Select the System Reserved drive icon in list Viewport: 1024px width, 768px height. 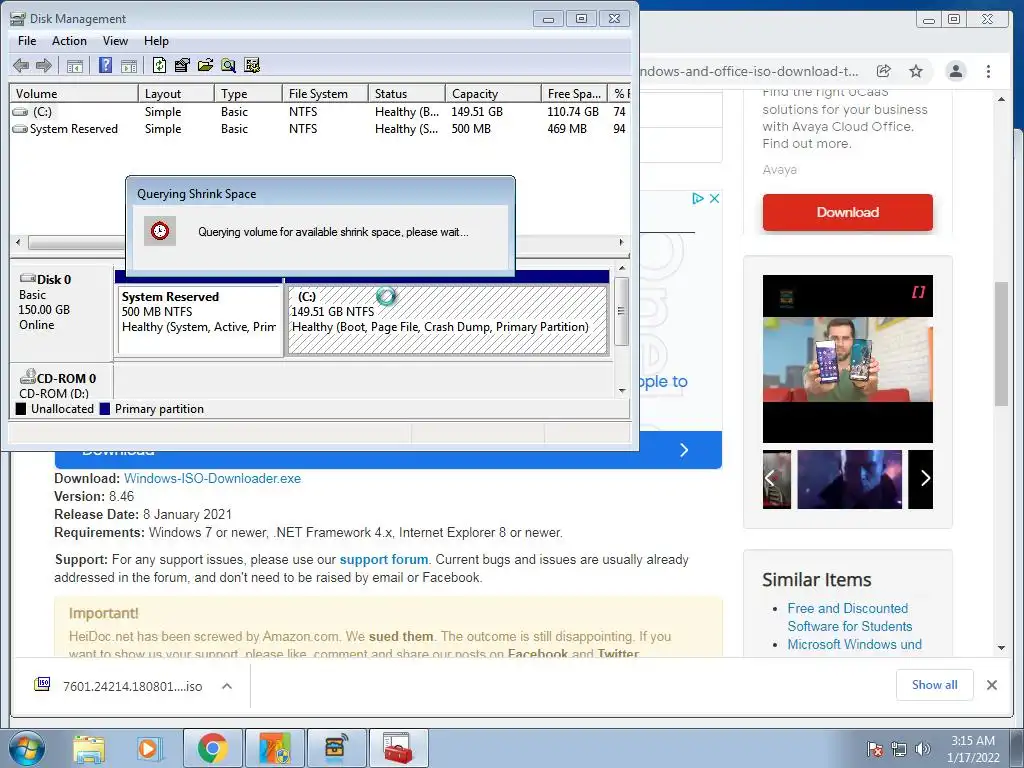(21, 129)
